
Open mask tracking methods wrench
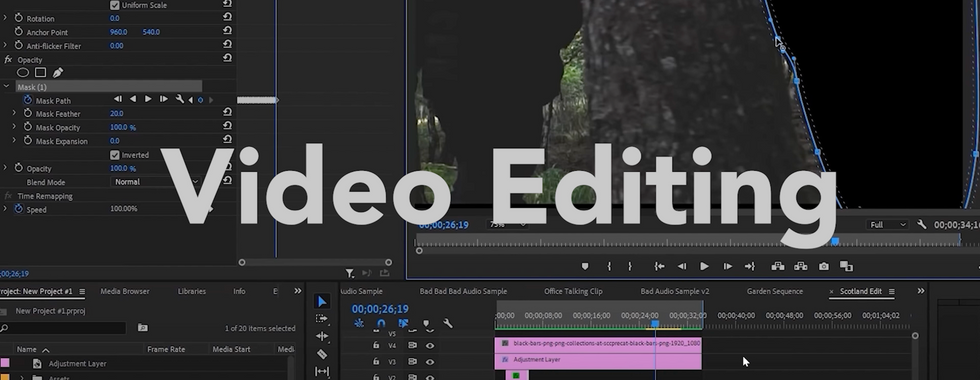[180, 99]
